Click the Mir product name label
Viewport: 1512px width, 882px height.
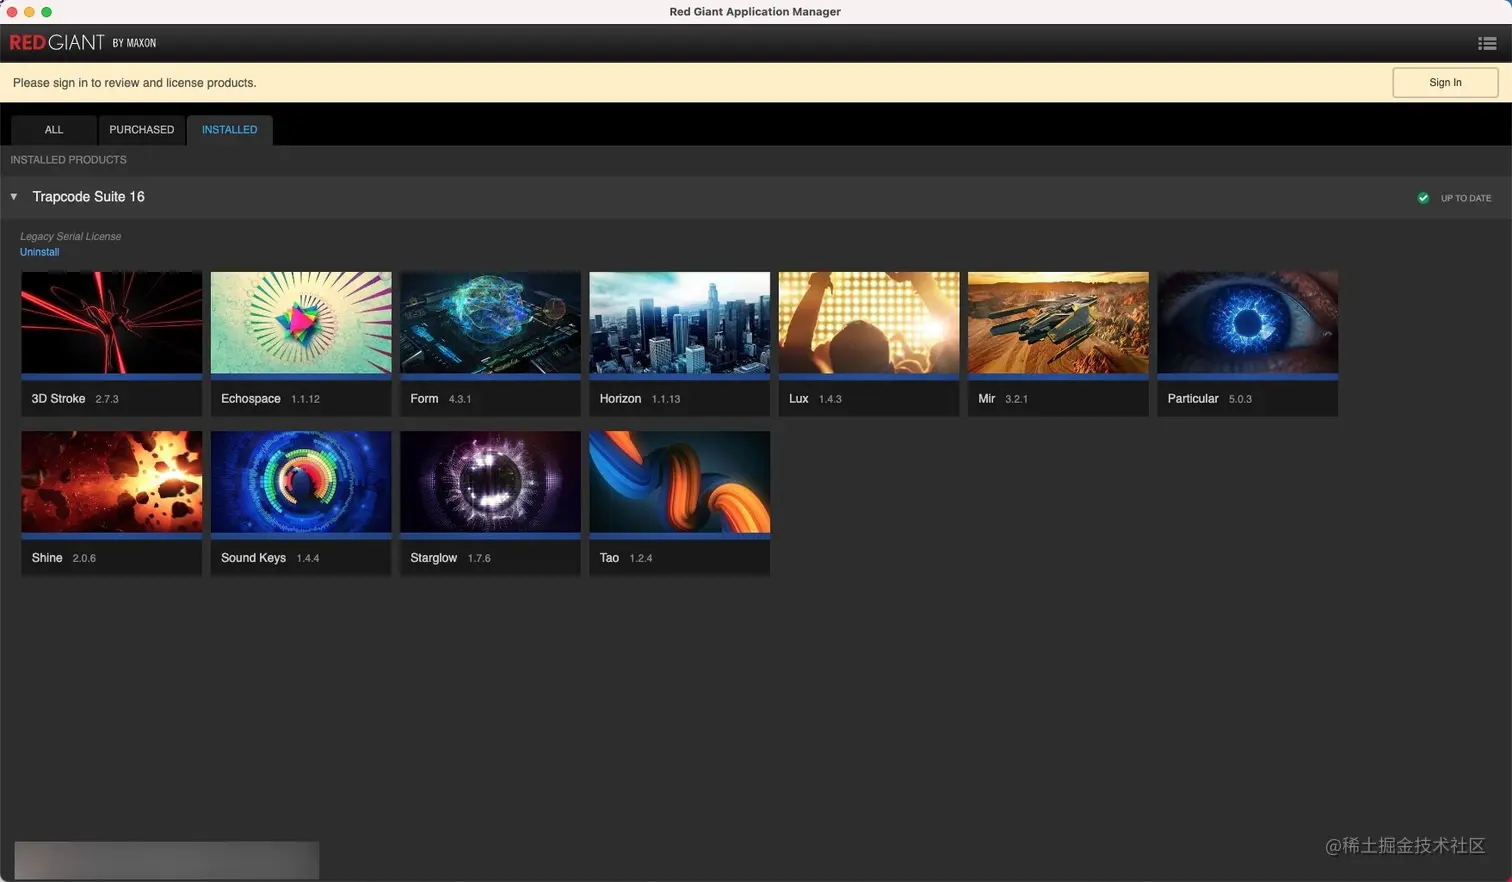tap(986, 399)
